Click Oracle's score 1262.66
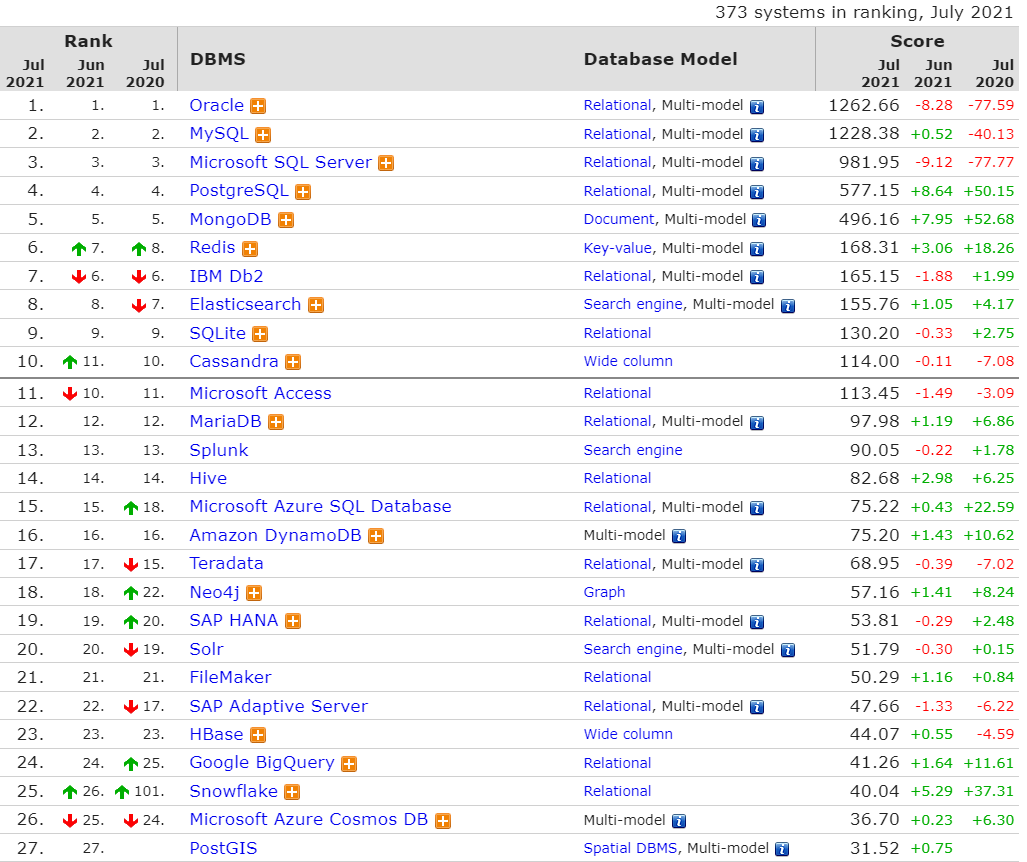The image size is (1027, 862). 864,105
